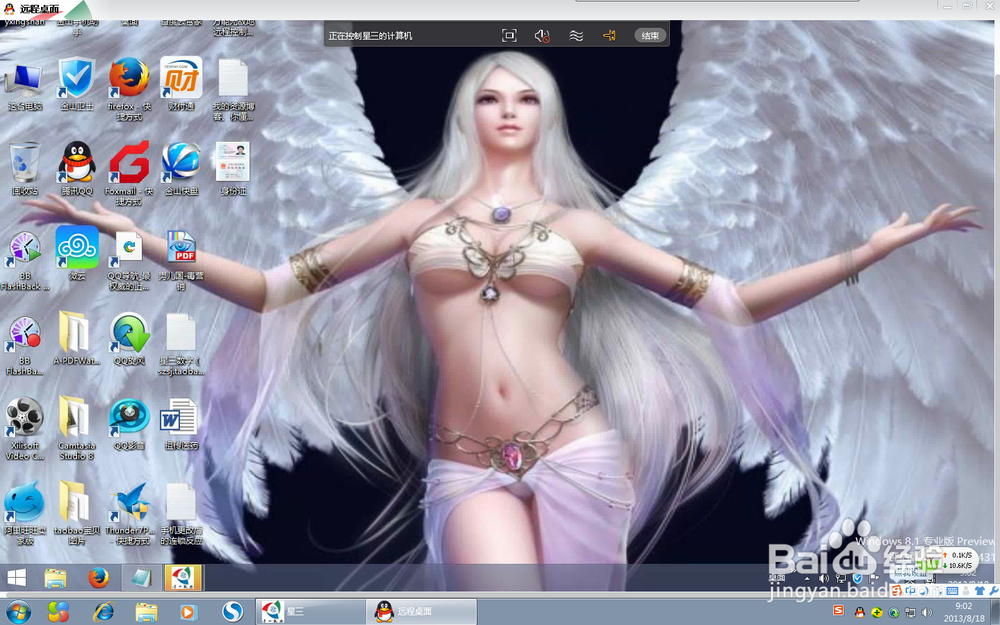This screenshot has height=625, width=1000.
Task: Open File Explorer on the remote taskbar
Action: pyautogui.click(x=55, y=578)
